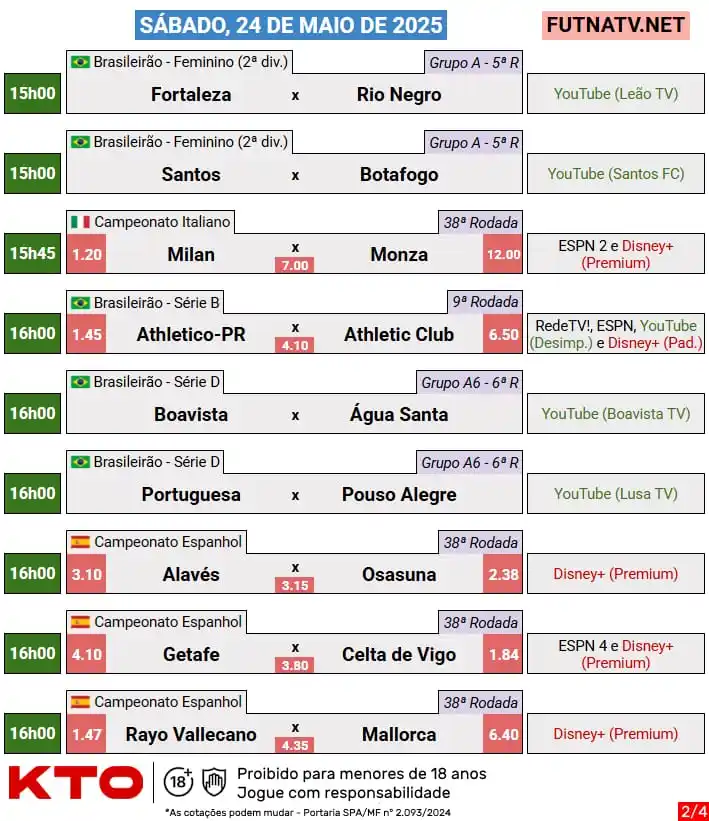The height and width of the screenshot is (821, 709).
Task: Open YouTube (Santos FC) broadcast link
Action: tap(616, 174)
